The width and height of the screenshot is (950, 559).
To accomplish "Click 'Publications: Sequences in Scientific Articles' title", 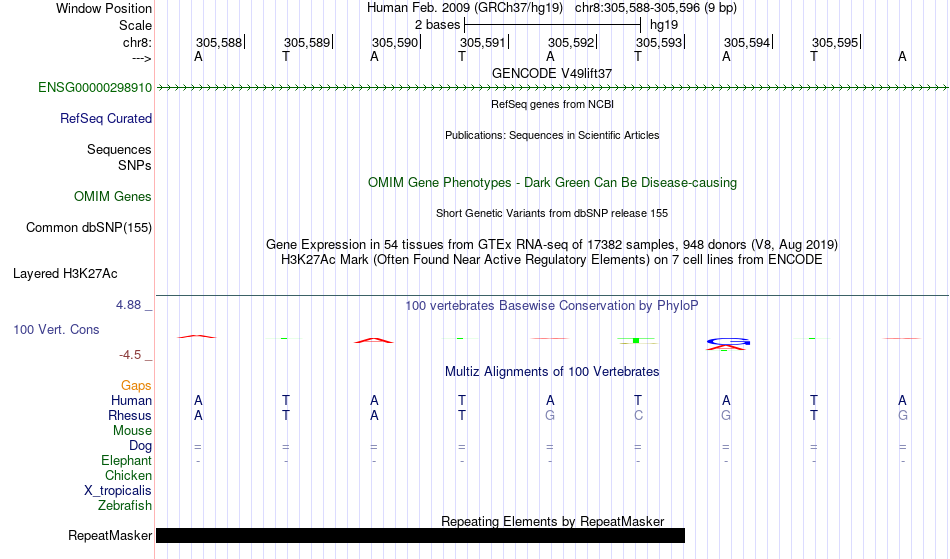I will tap(552, 135).
